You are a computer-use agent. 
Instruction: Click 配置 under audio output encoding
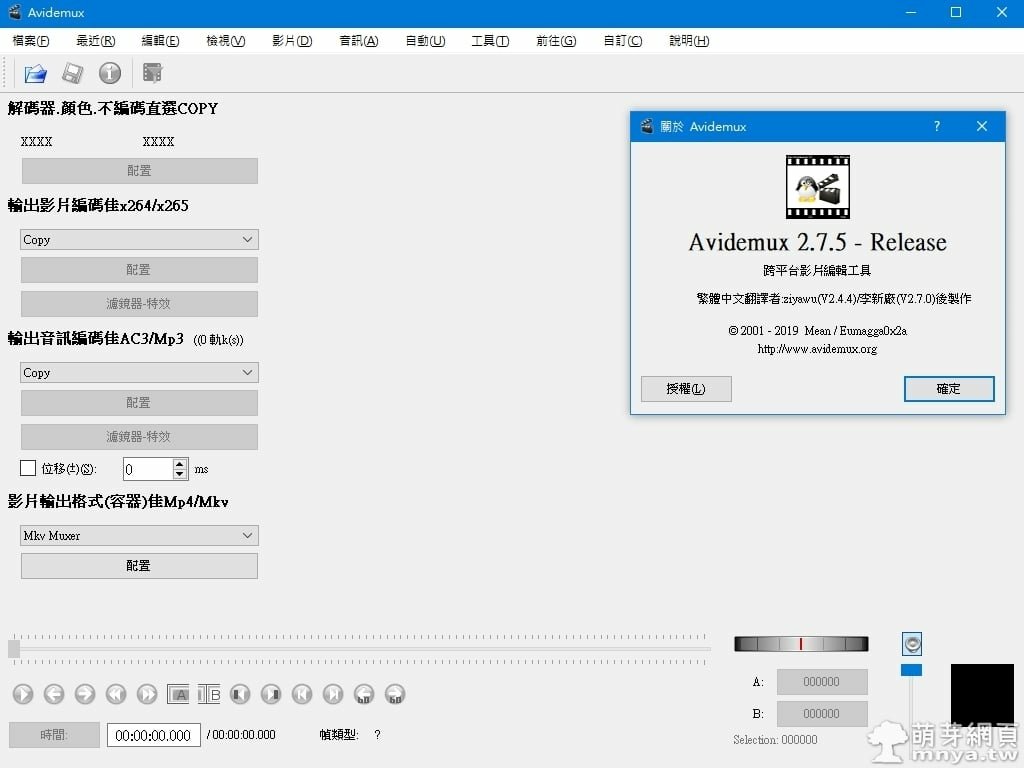[x=139, y=403]
